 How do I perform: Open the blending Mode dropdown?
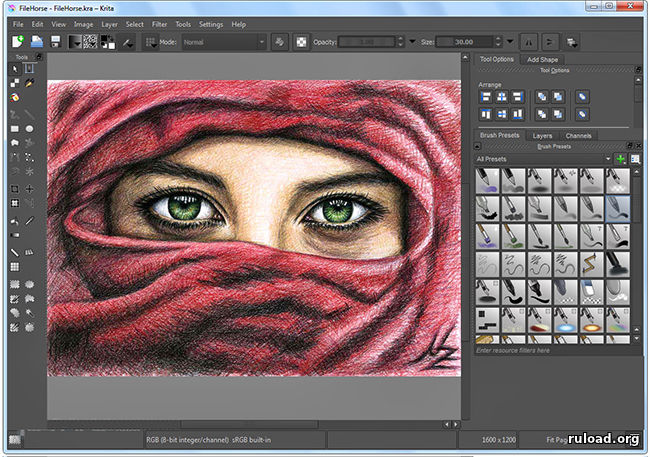point(222,42)
